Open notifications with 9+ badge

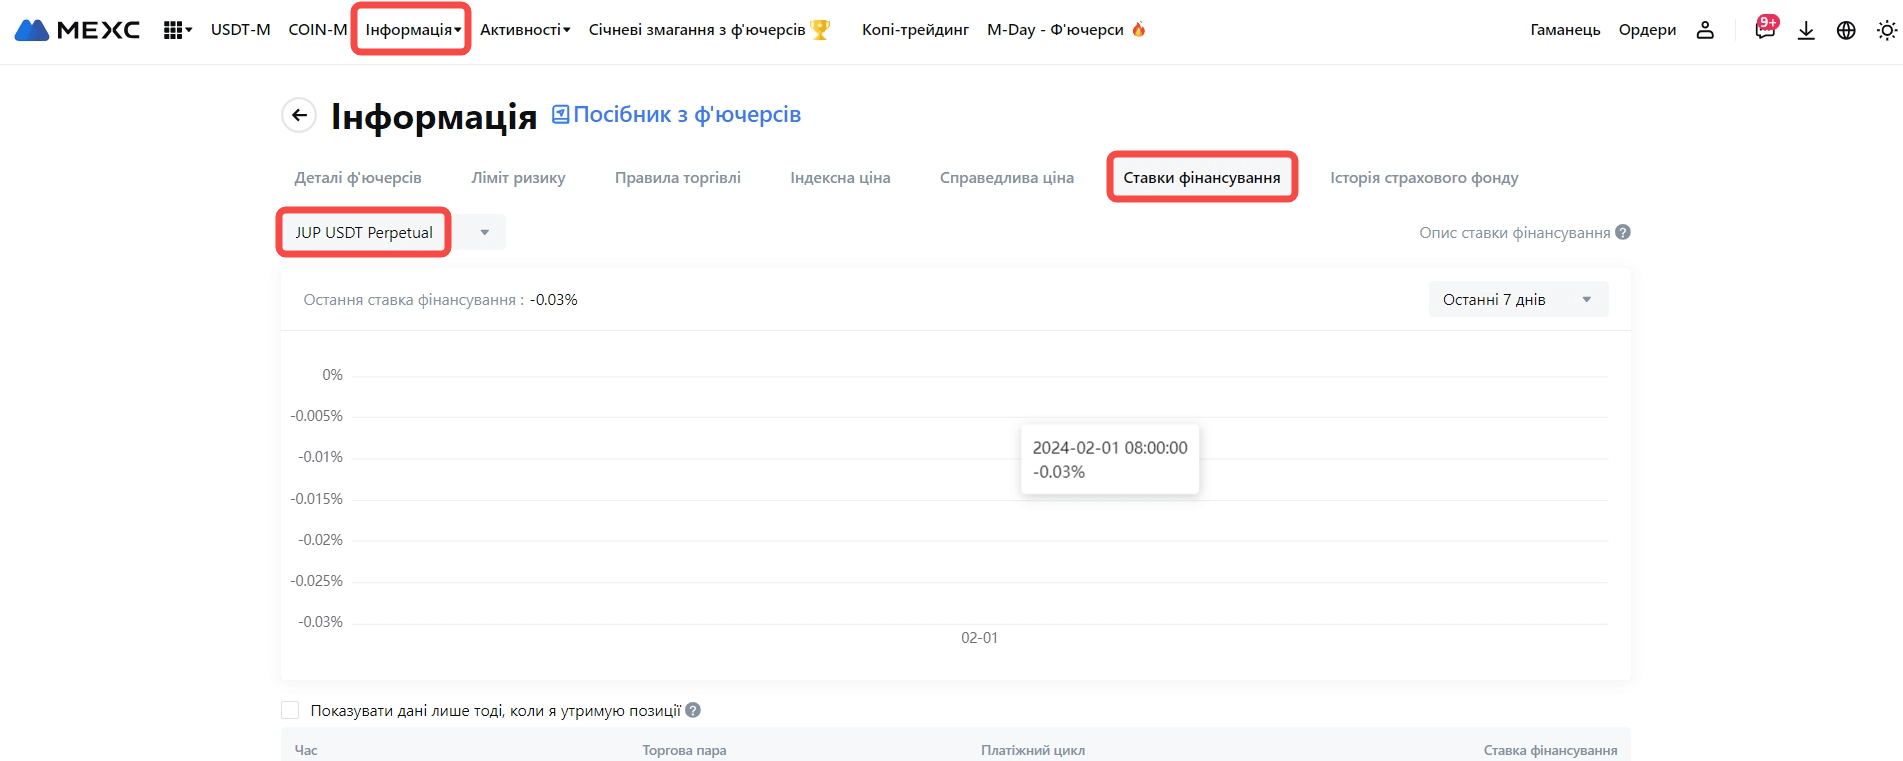(1764, 30)
